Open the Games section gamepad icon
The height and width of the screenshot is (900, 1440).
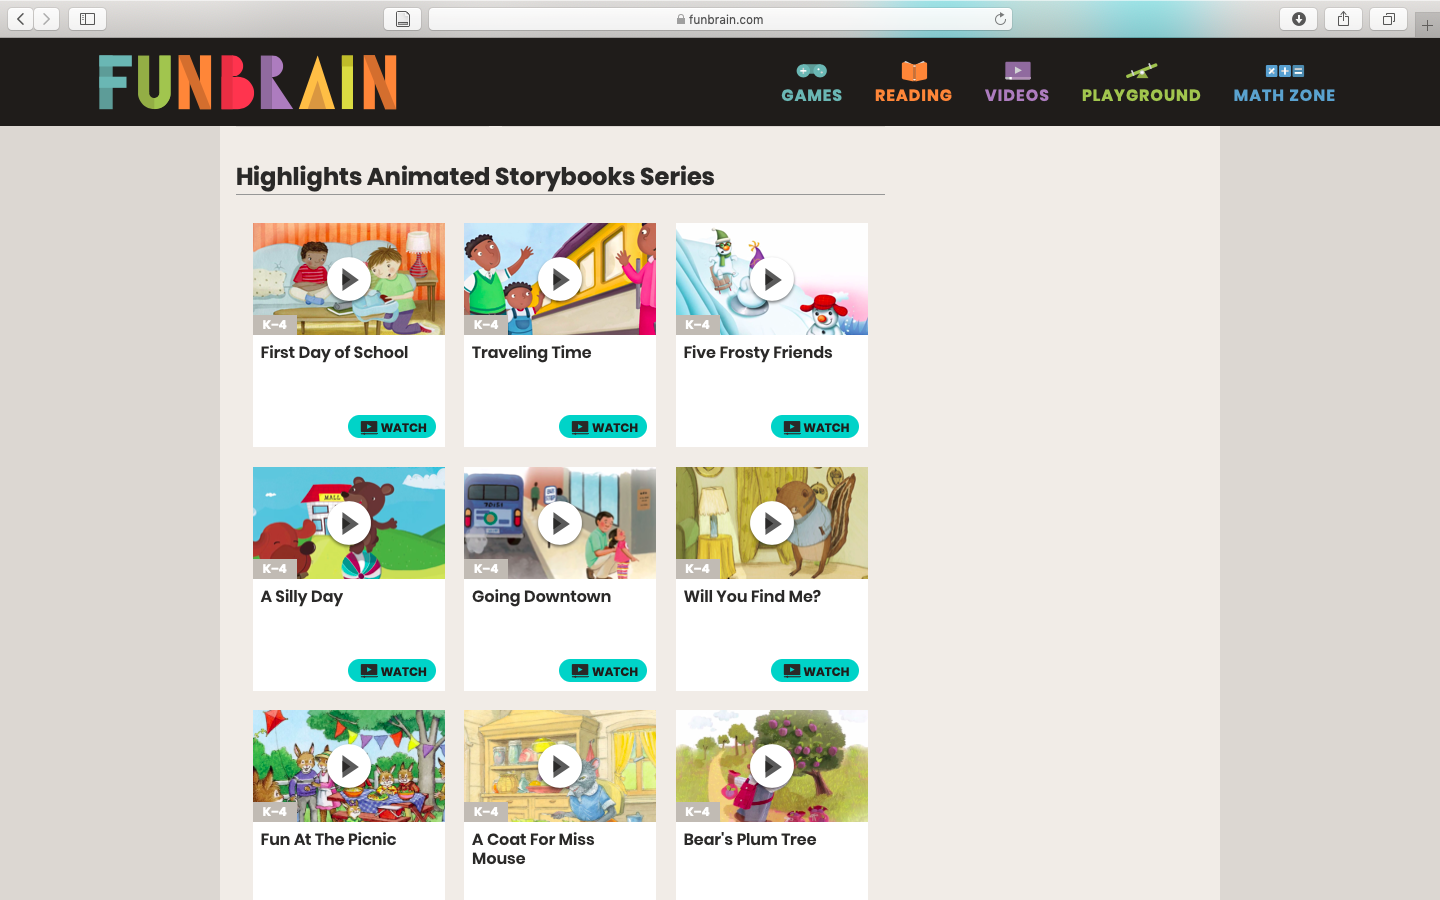pos(811,71)
